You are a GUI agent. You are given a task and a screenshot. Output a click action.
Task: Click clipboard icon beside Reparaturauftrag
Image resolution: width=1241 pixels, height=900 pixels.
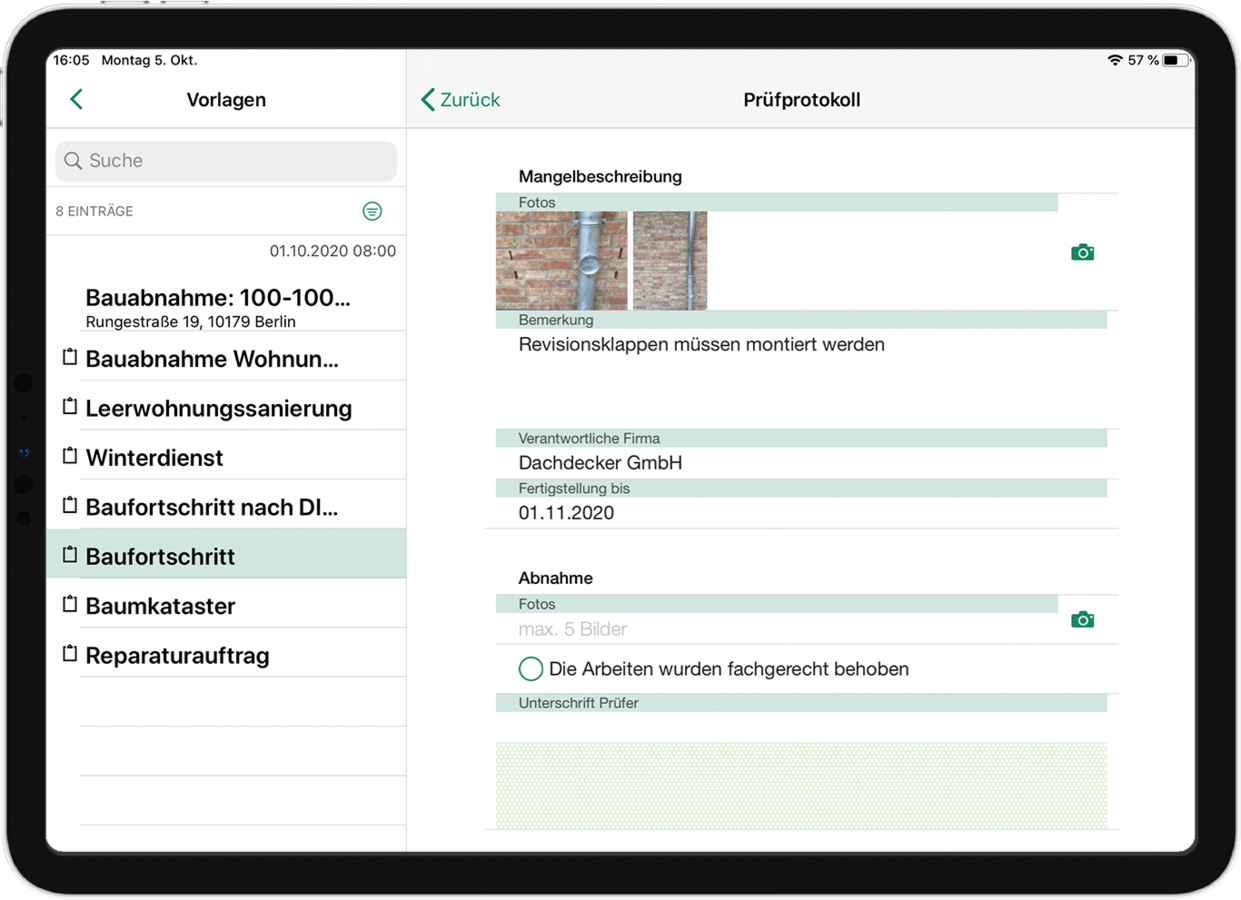coord(70,654)
